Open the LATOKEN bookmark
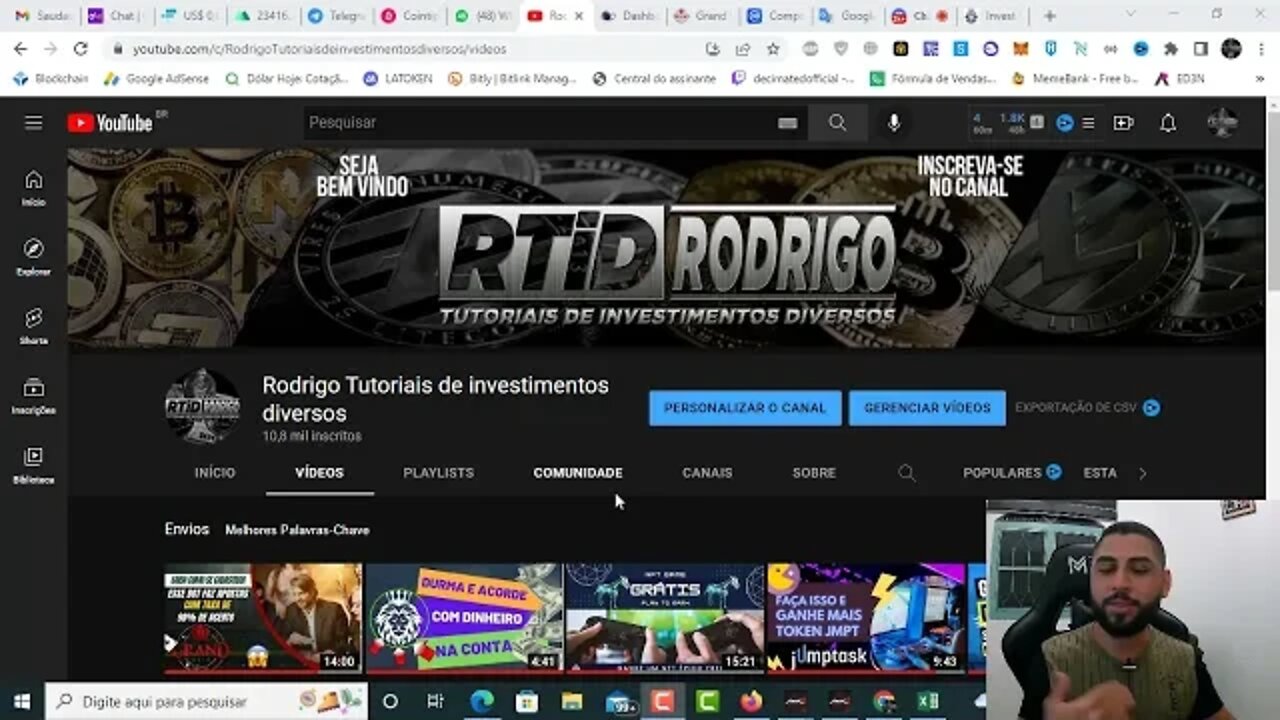The image size is (1280, 720). pyautogui.click(x=397, y=78)
